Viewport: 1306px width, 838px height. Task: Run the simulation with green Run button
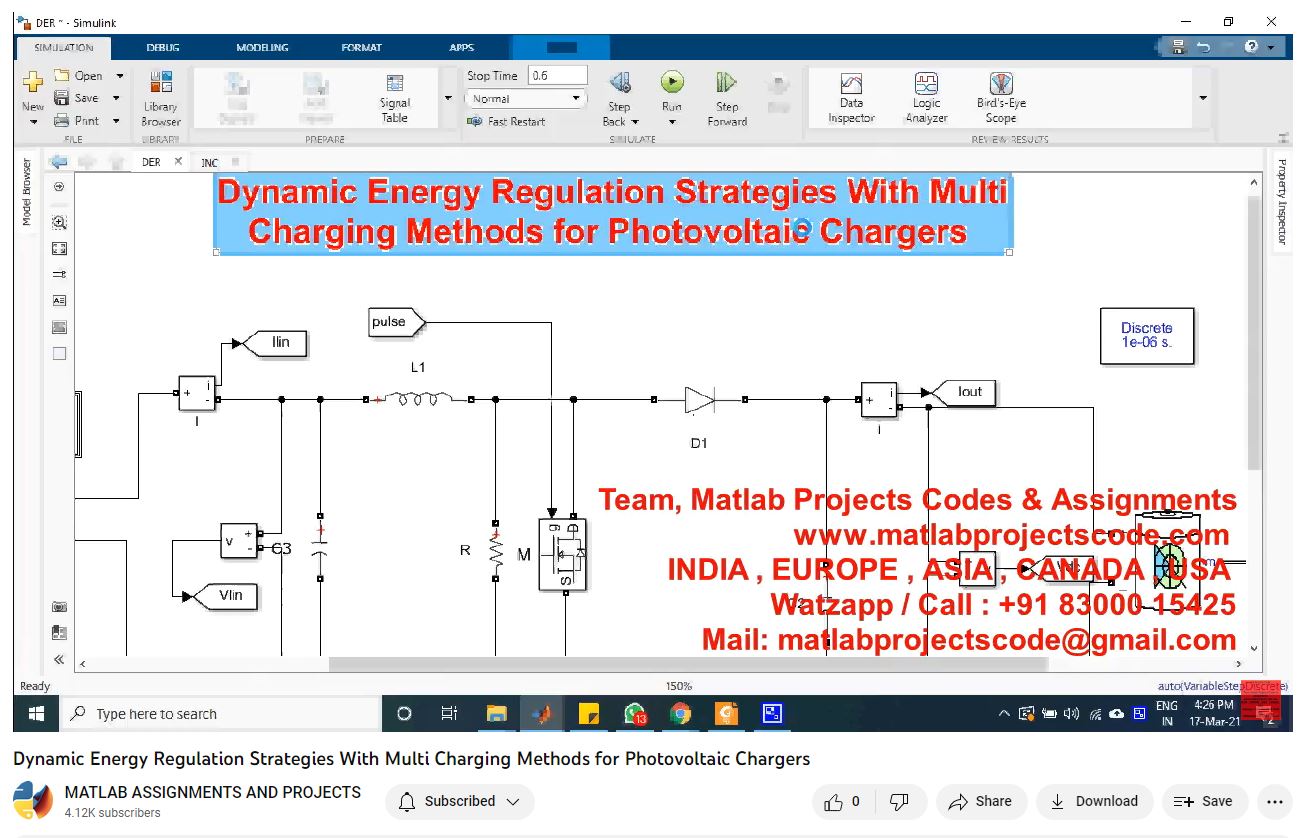click(x=672, y=83)
